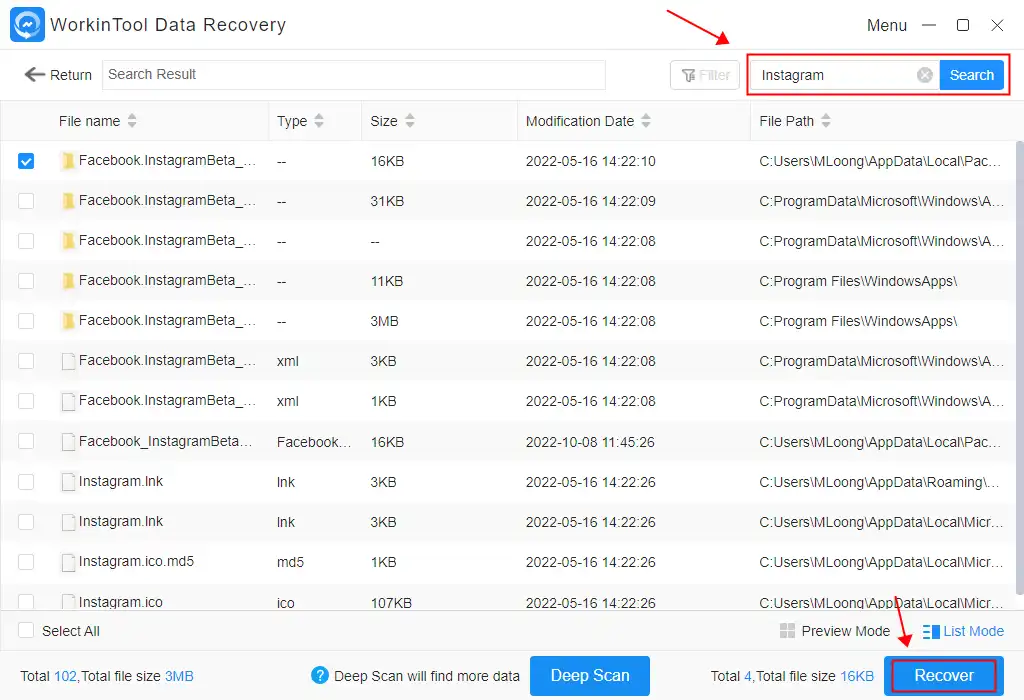Viewport: 1024px width, 700px height.
Task: Click the Filter button
Action: click(x=705, y=75)
